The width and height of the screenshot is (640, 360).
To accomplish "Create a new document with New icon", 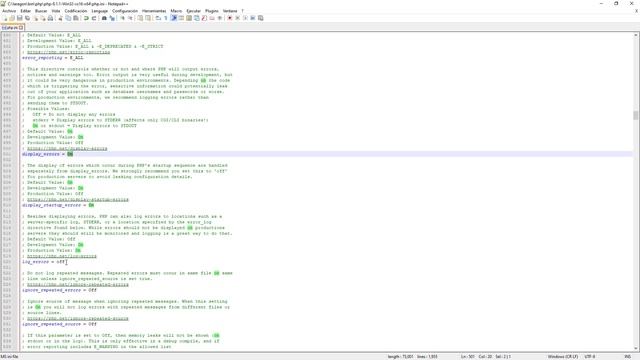I will click(5, 18).
